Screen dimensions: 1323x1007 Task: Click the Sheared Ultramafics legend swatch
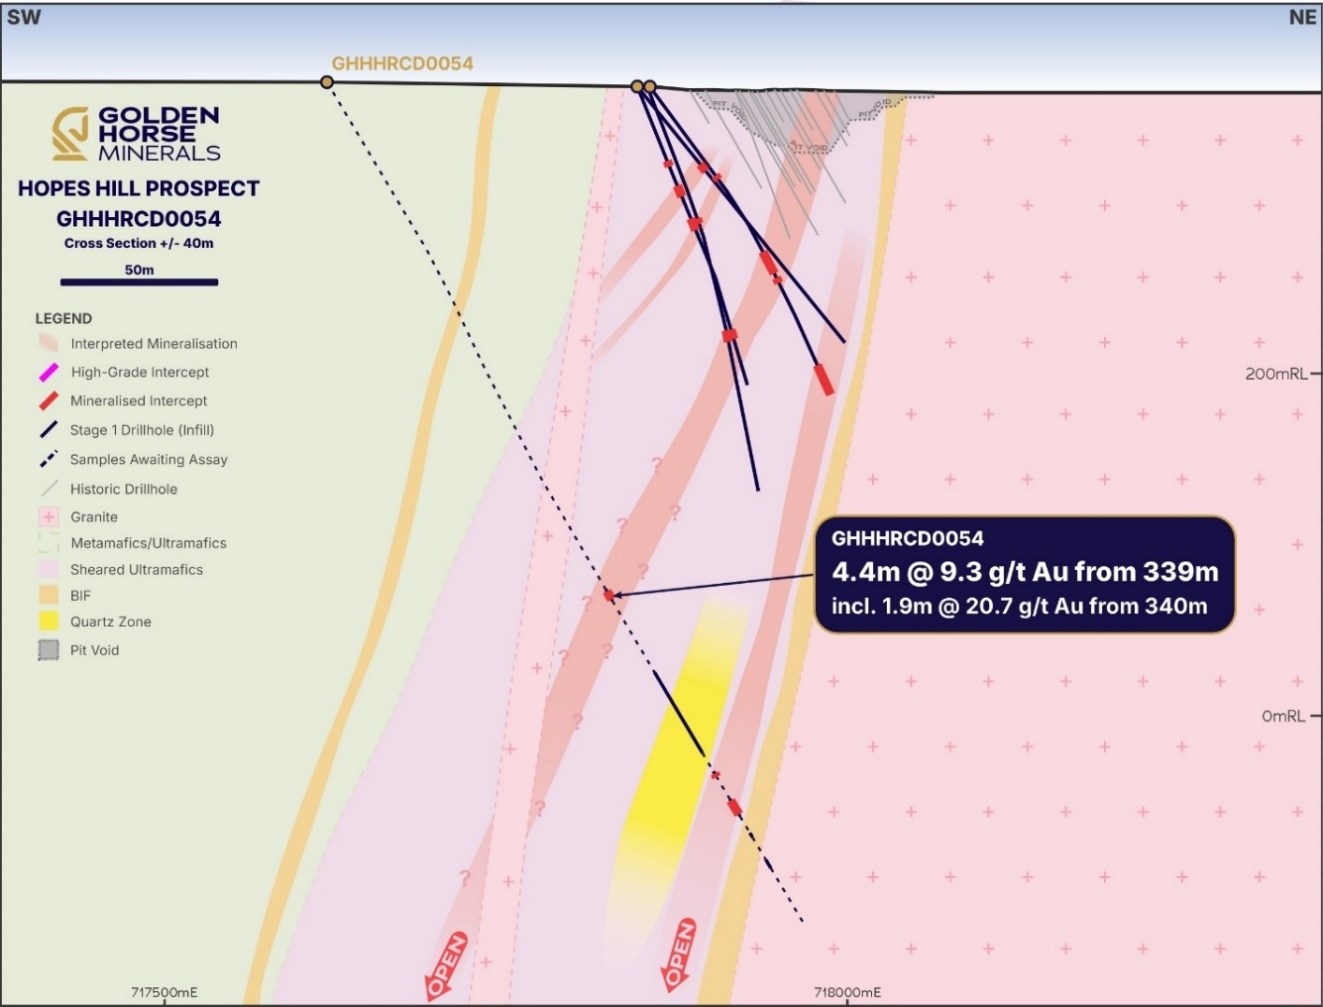(x=48, y=569)
